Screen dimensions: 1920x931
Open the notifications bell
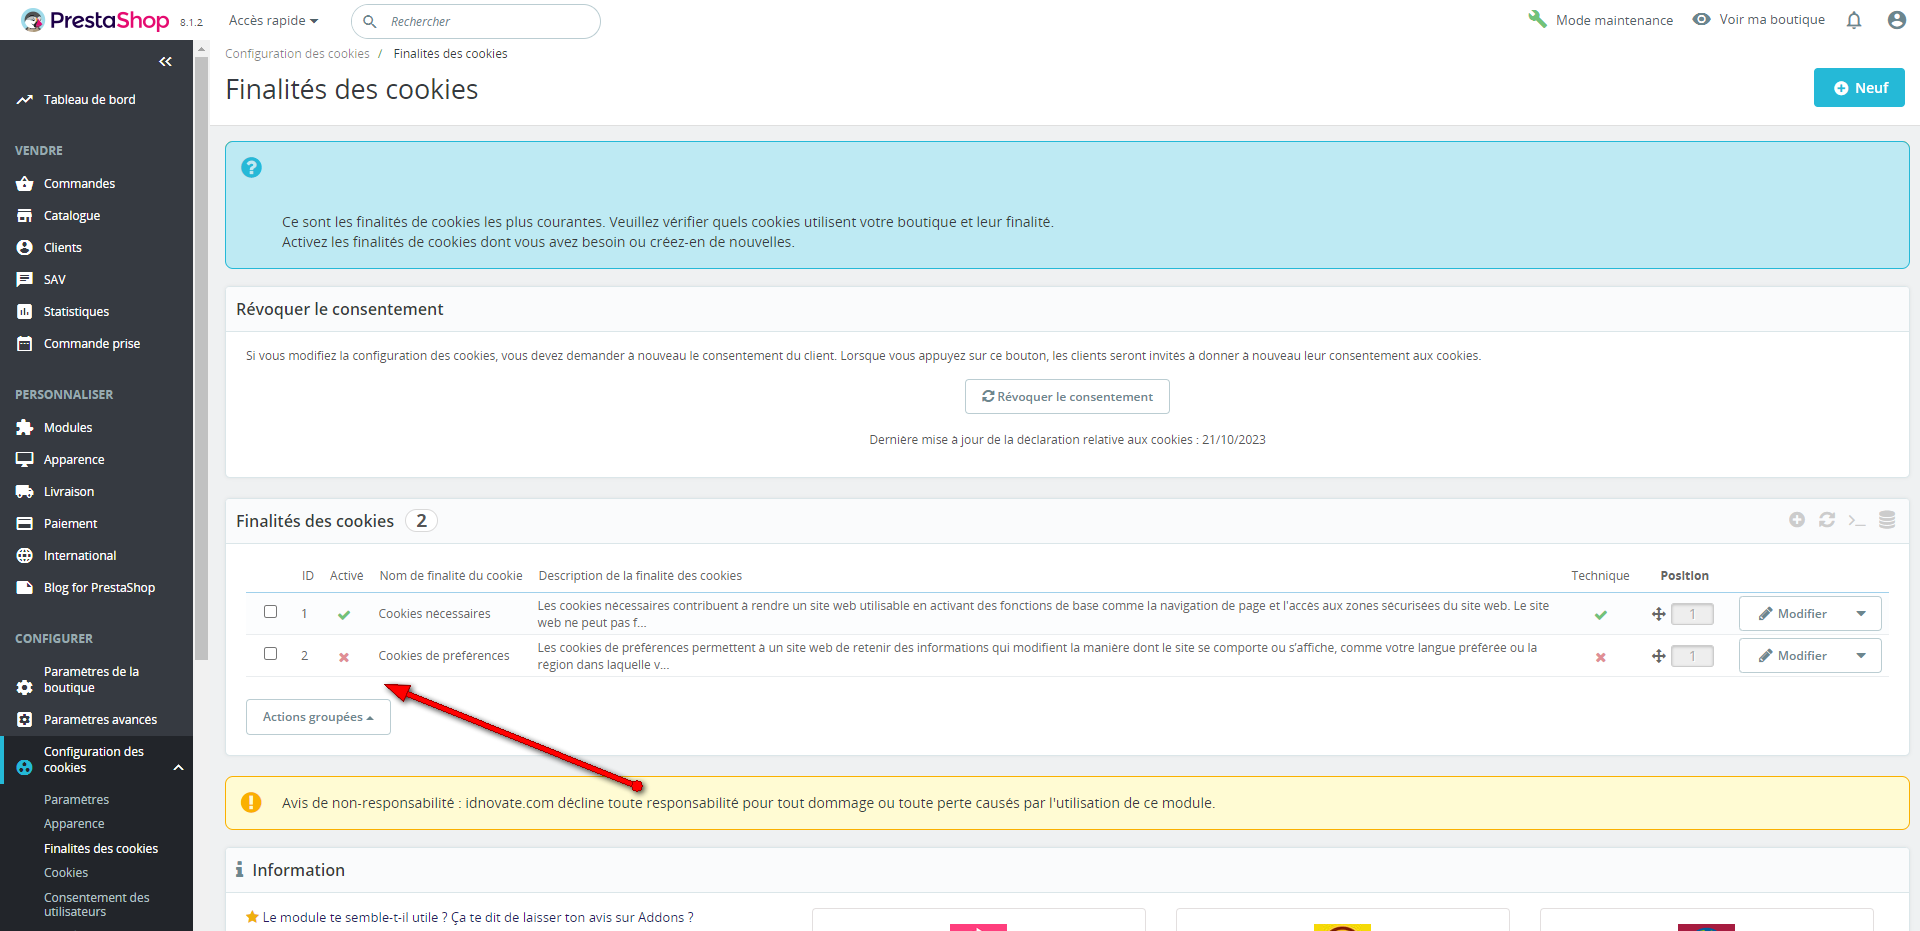click(1854, 20)
